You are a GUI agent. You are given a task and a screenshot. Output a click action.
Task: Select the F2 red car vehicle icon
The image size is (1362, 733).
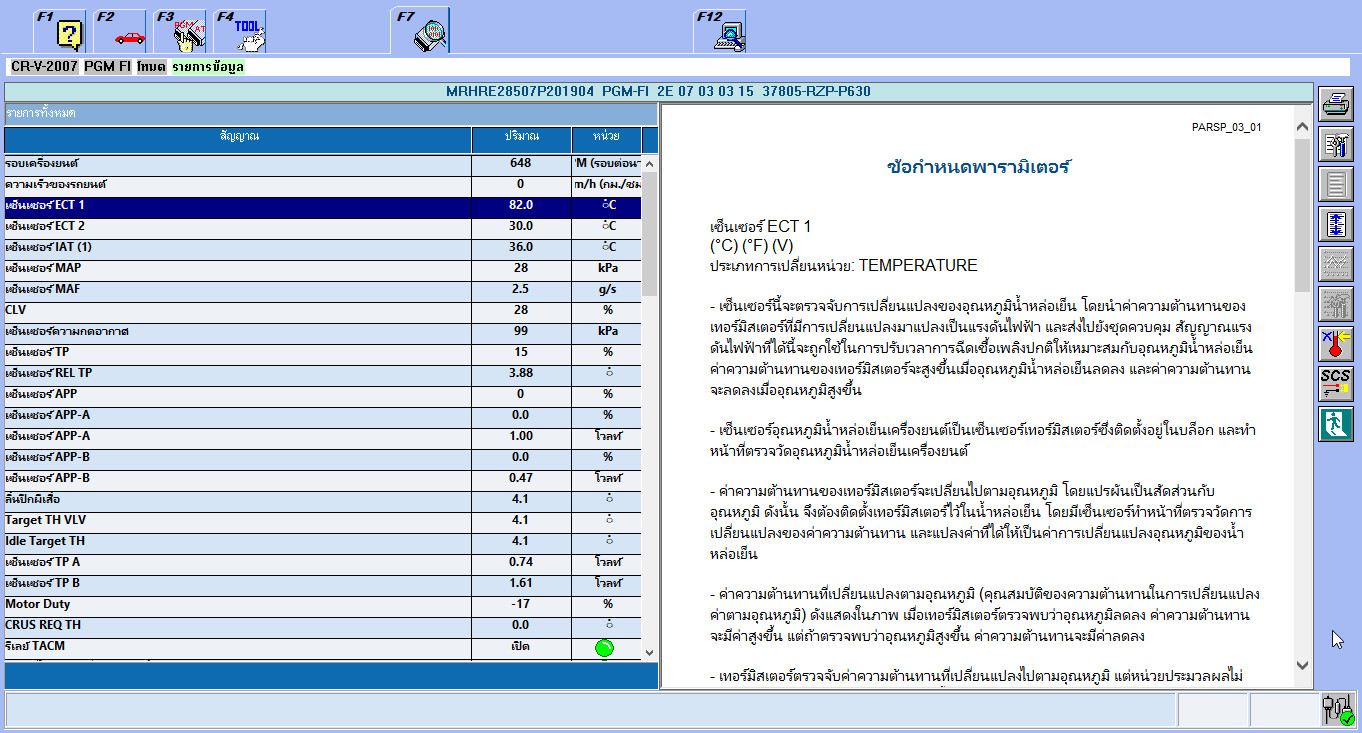click(x=120, y=31)
